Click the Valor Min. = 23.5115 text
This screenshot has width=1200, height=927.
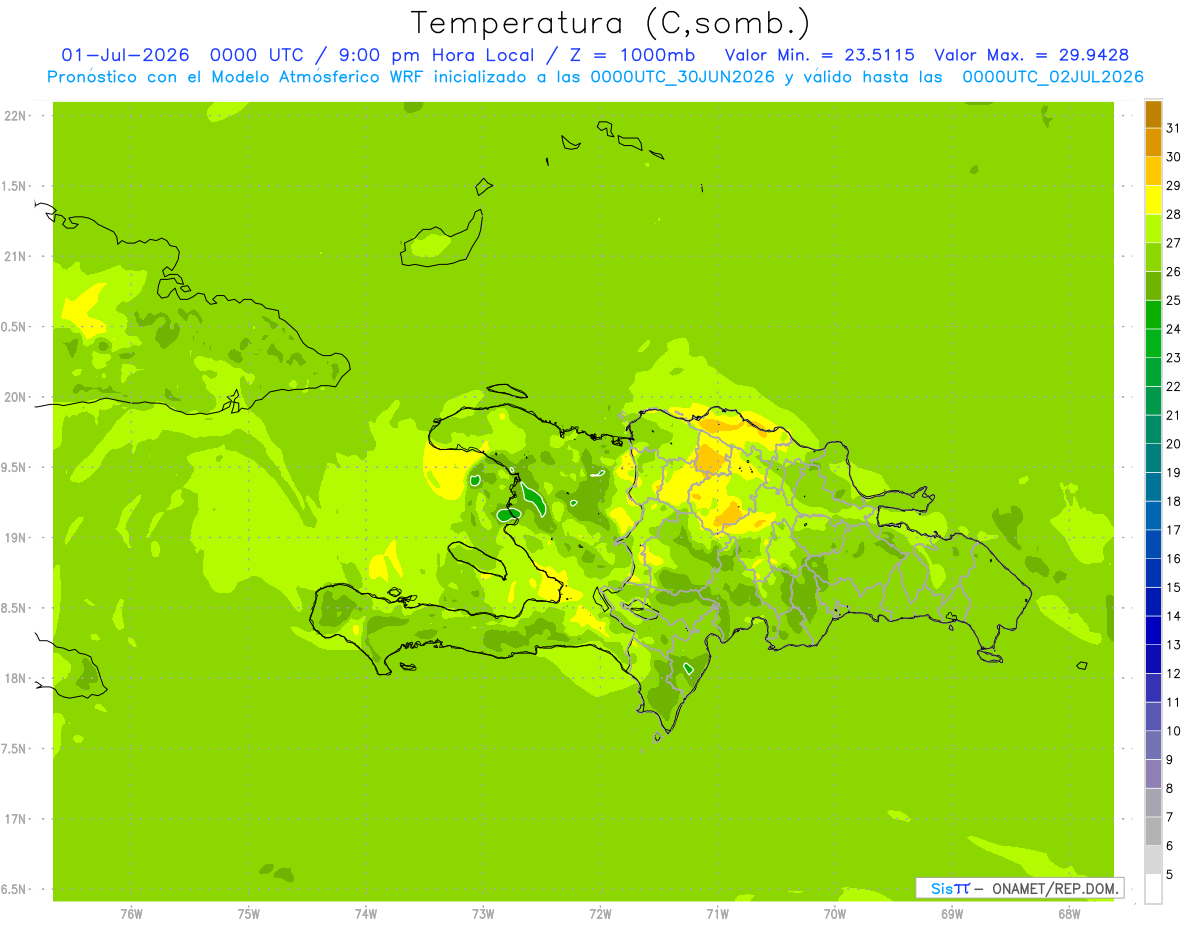819,55
